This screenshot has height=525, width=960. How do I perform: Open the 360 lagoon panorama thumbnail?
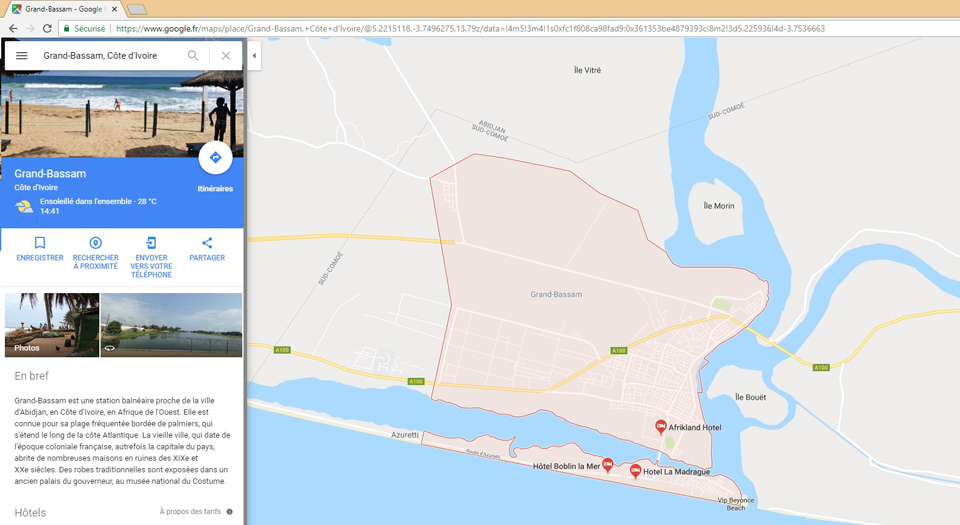pos(171,324)
